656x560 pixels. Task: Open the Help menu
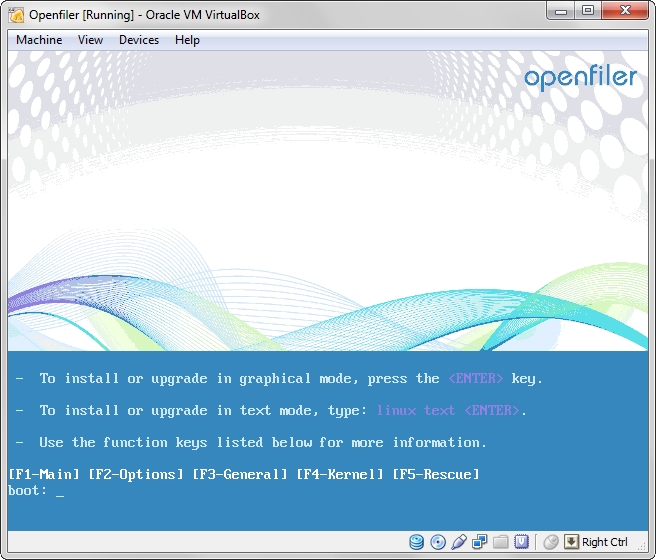tap(187, 40)
